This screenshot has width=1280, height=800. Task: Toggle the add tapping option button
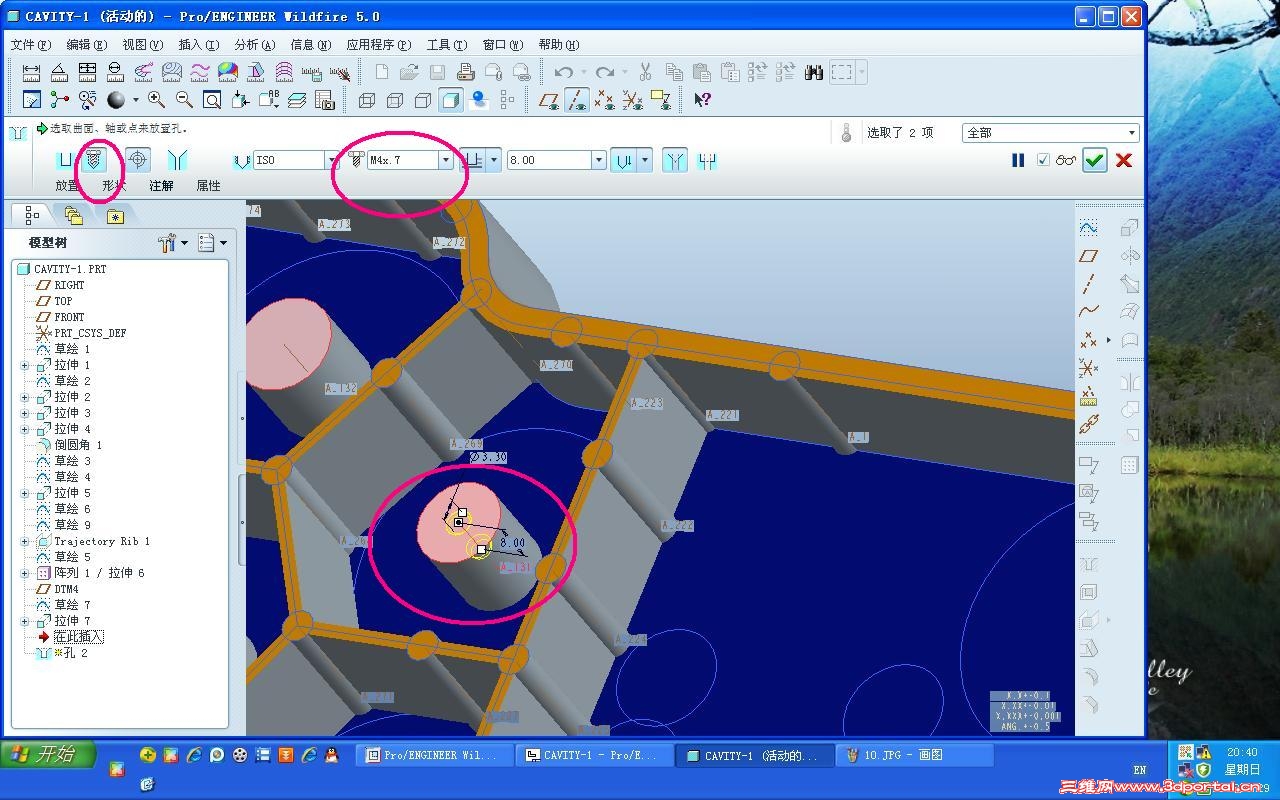click(x=138, y=160)
